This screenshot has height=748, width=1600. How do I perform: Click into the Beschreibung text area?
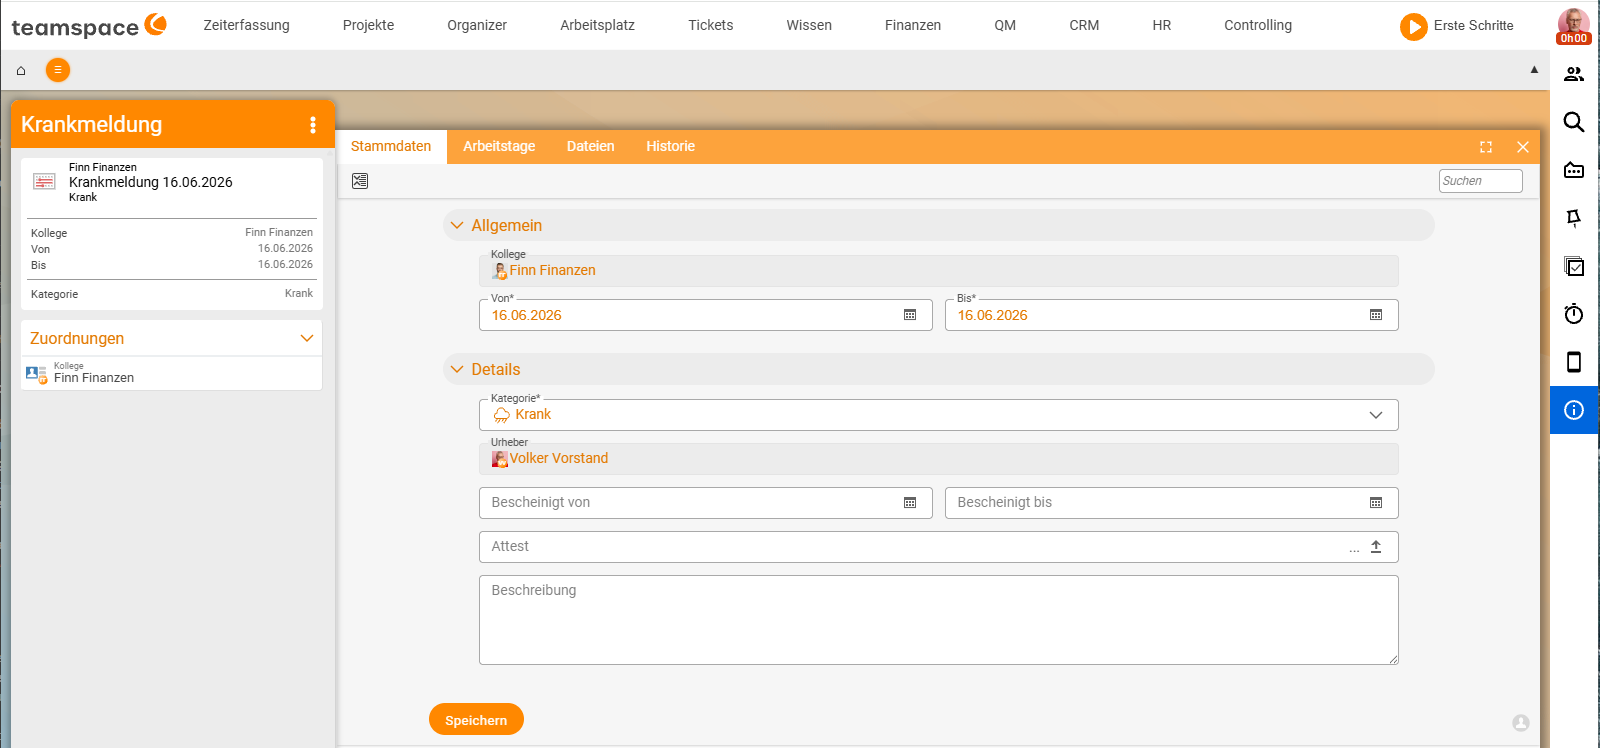(x=938, y=620)
